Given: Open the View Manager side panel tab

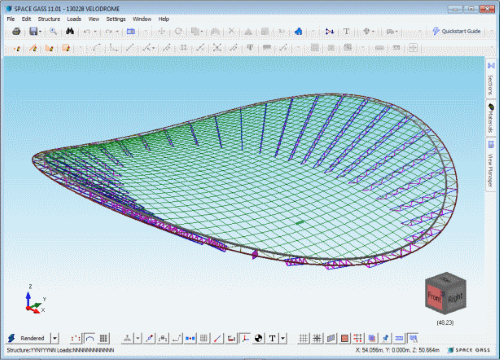Looking at the screenshot, I should tap(490, 164).
